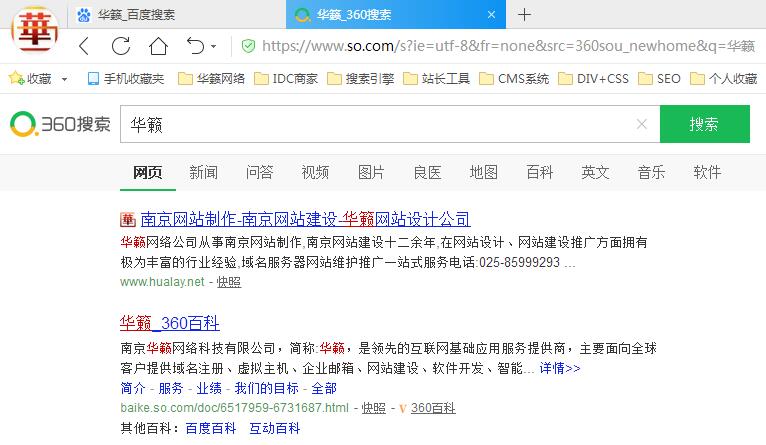
Task: Switch to the 地图 search category
Action: (x=484, y=172)
